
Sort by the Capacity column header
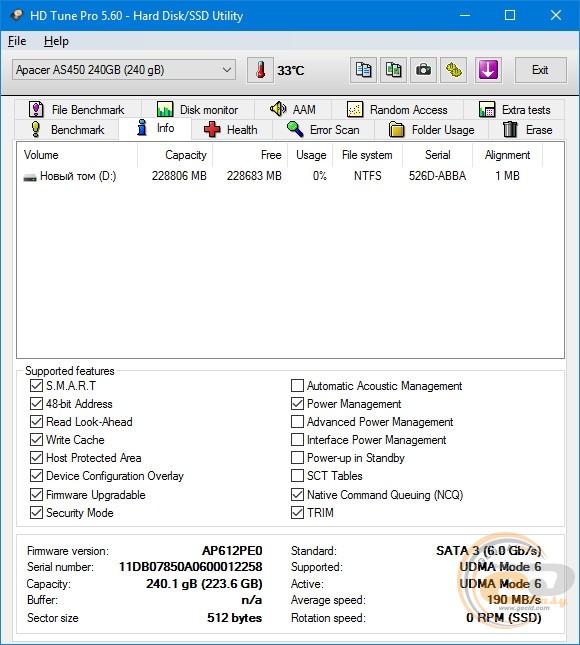(175, 155)
